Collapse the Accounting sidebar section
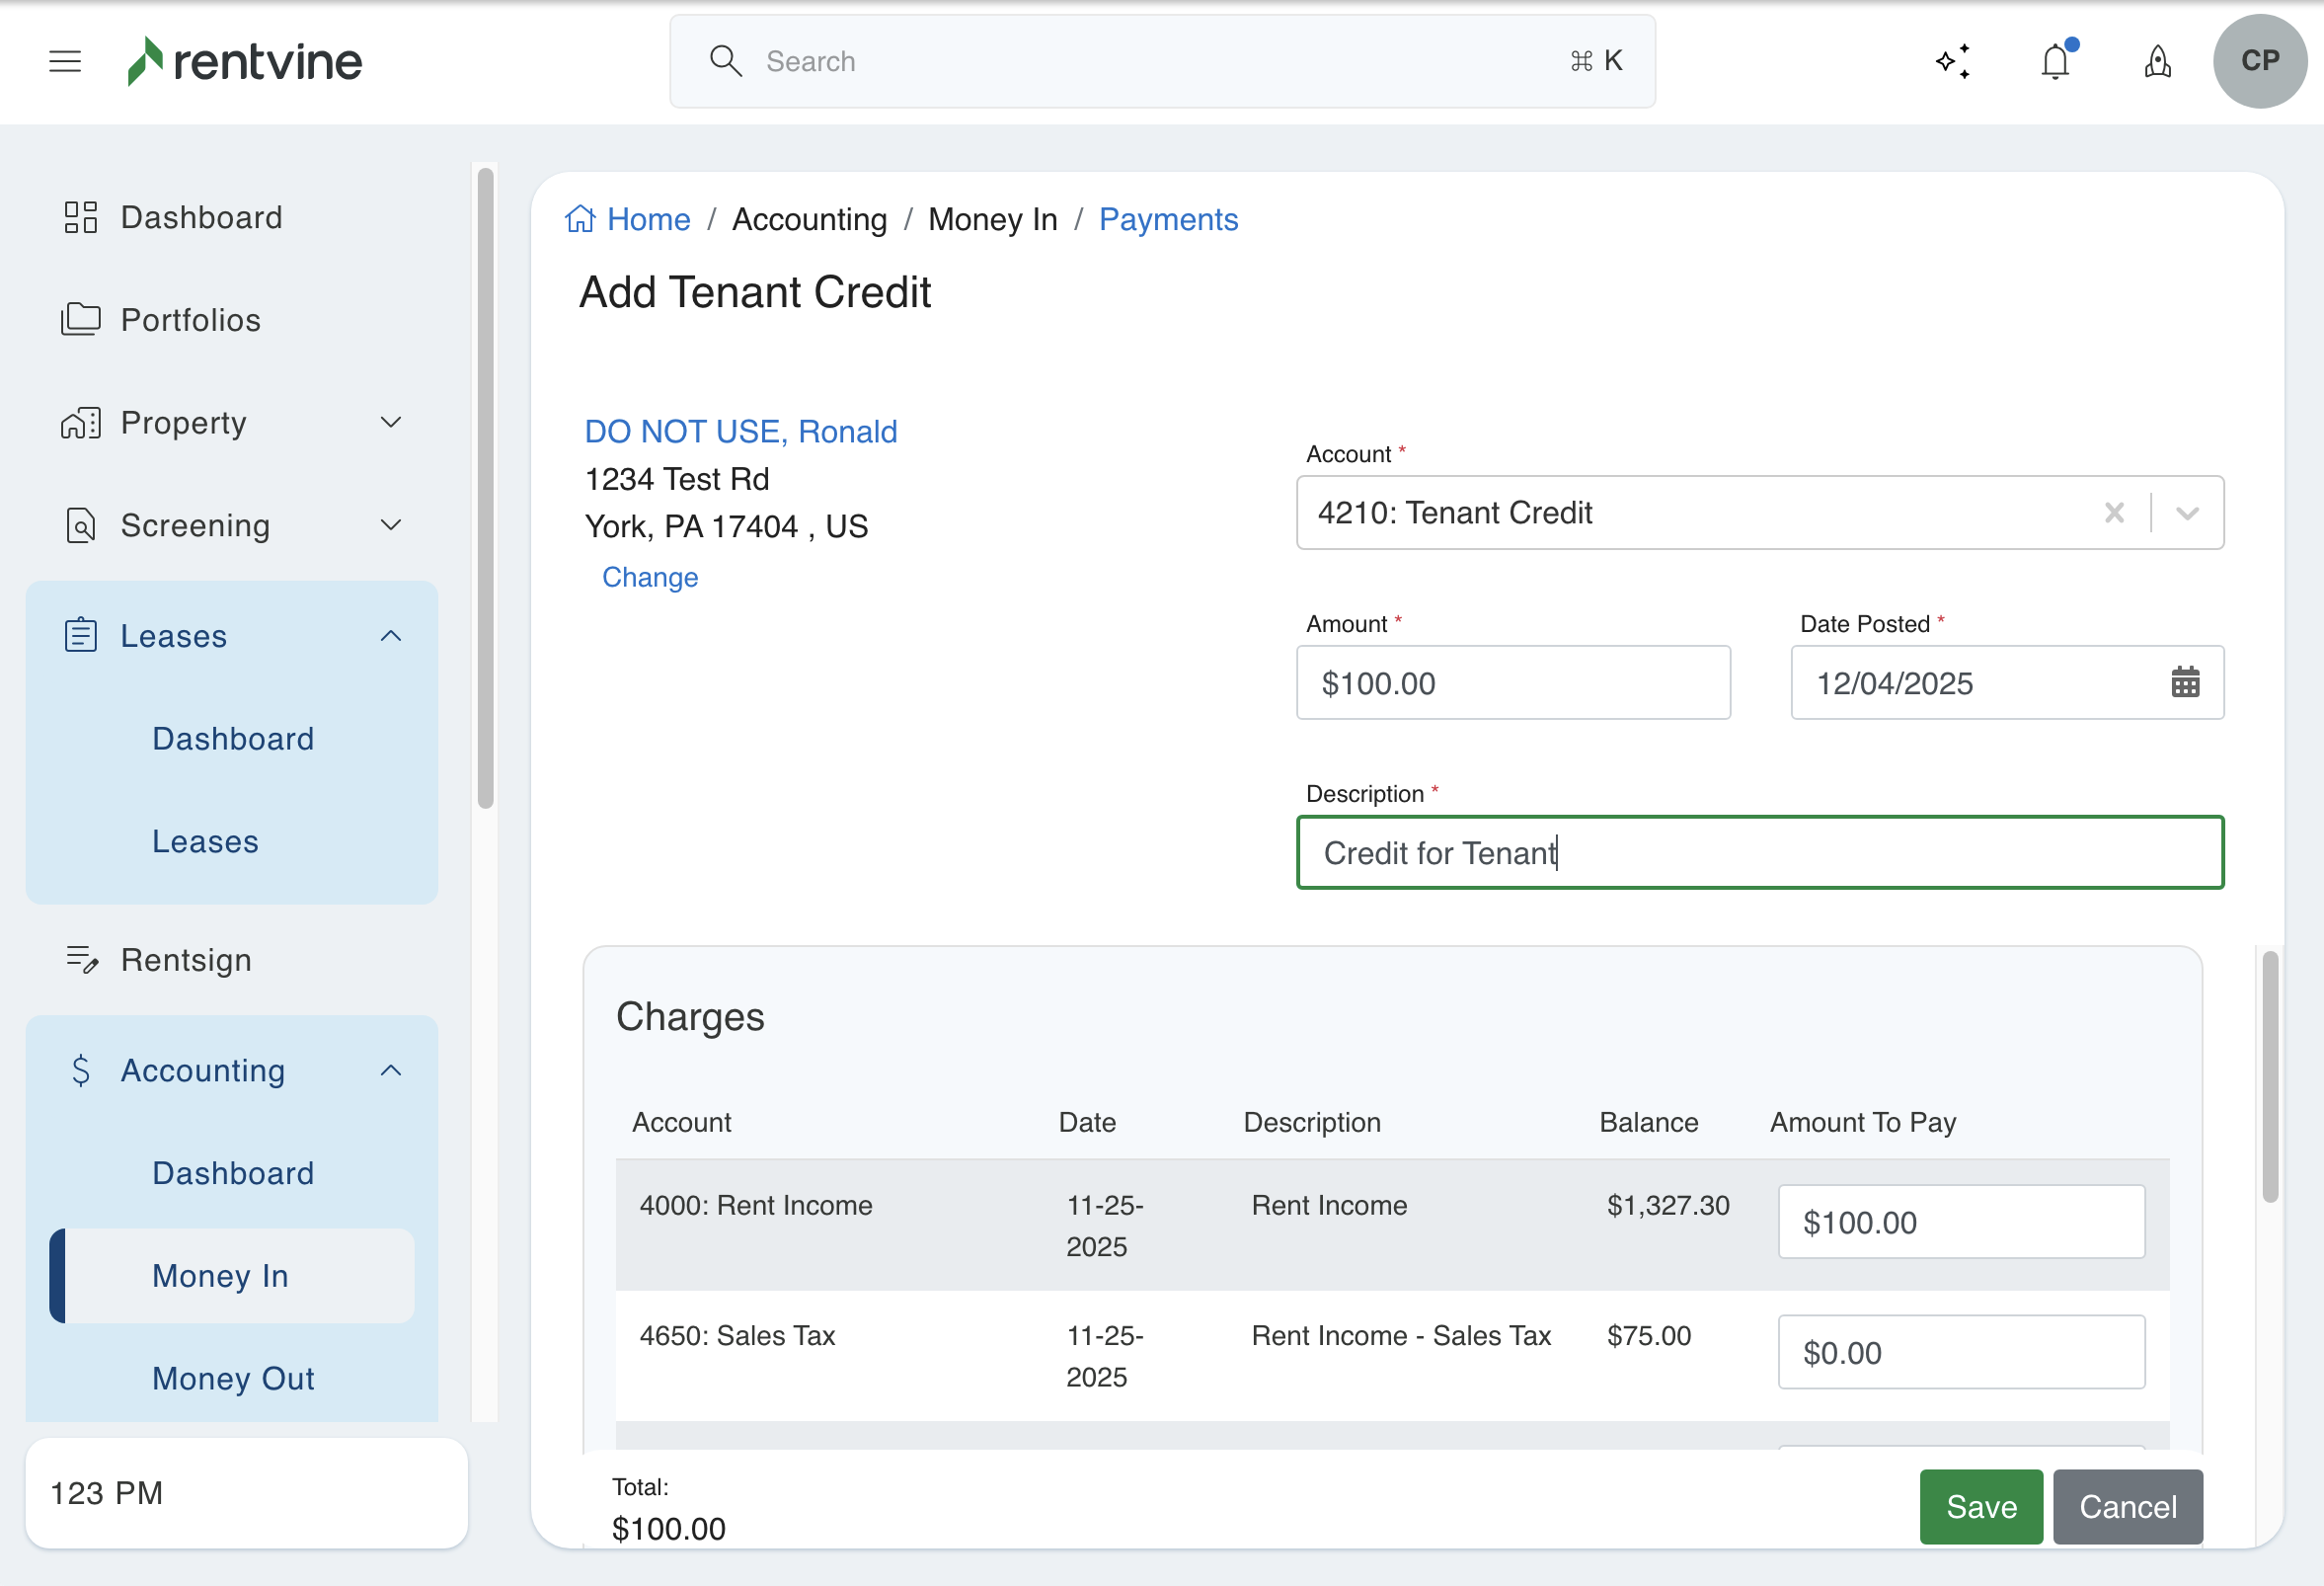Viewport: 2324px width, 1586px height. coord(391,1070)
